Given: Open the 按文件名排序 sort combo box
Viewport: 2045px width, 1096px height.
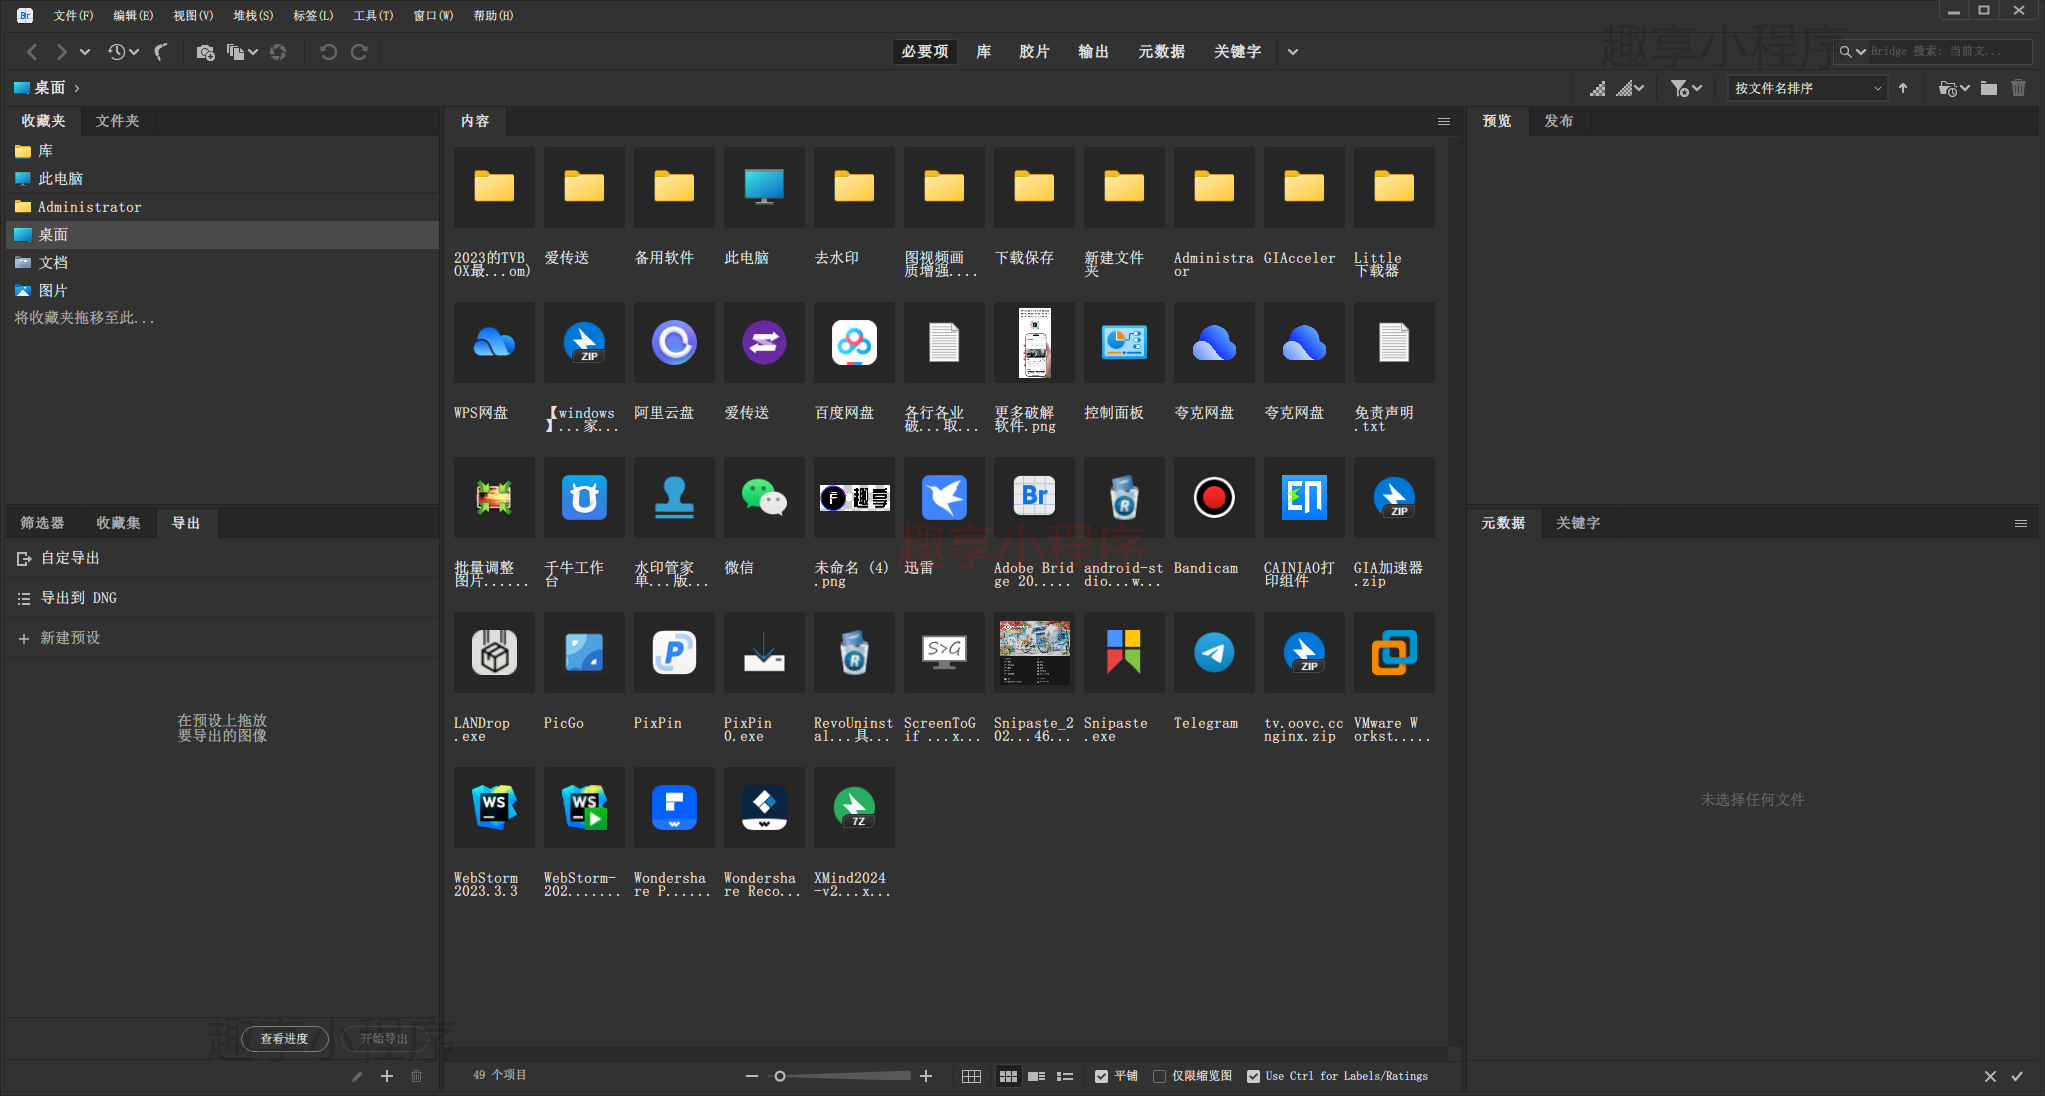Looking at the screenshot, I should click(x=1808, y=88).
